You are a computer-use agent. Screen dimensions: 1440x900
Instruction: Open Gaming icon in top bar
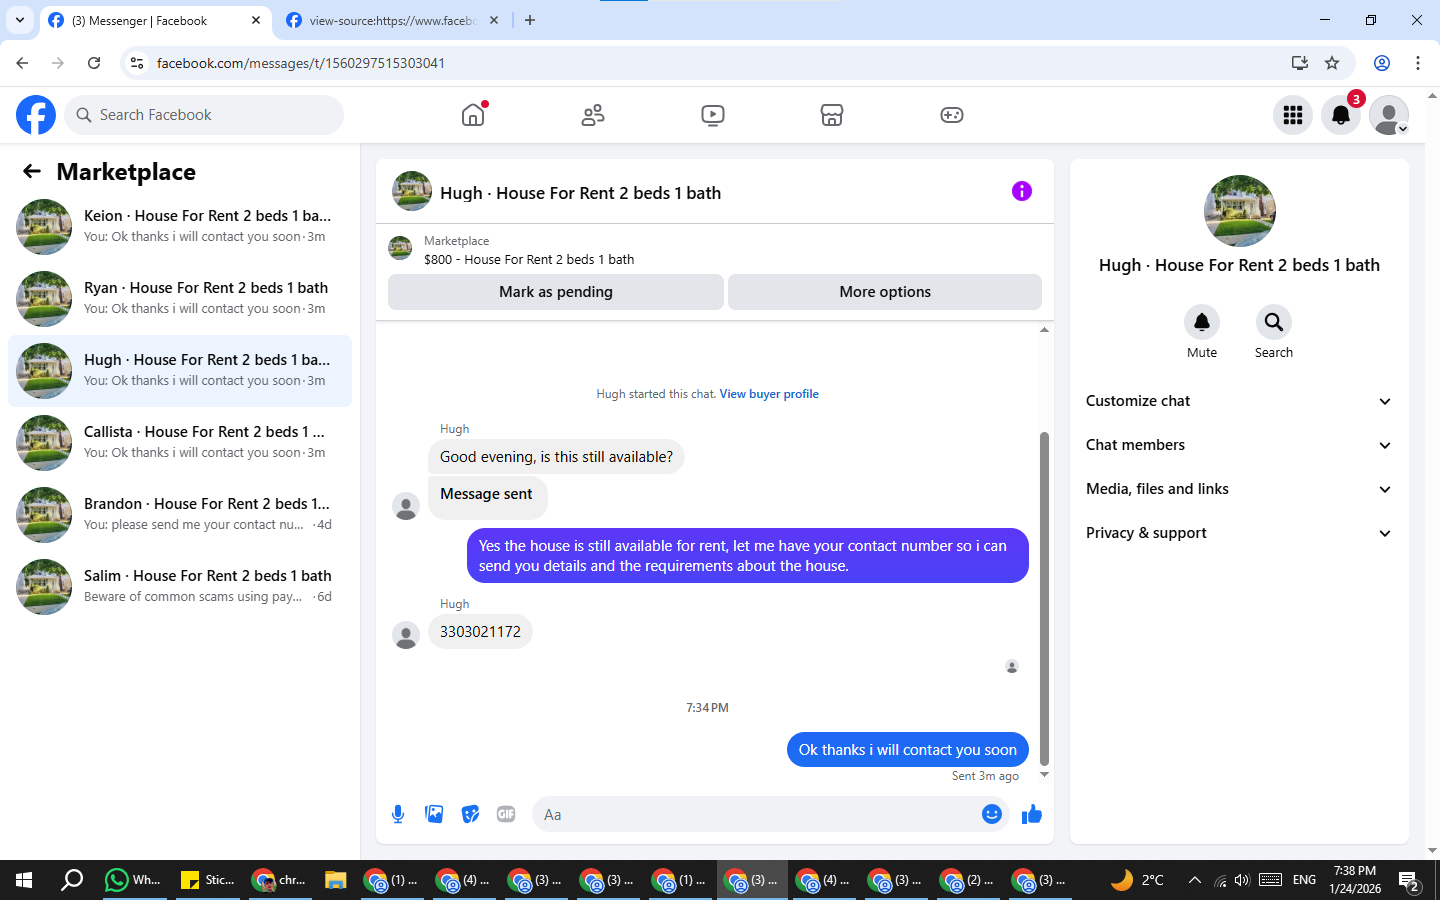pyautogui.click(x=952, y=115)
